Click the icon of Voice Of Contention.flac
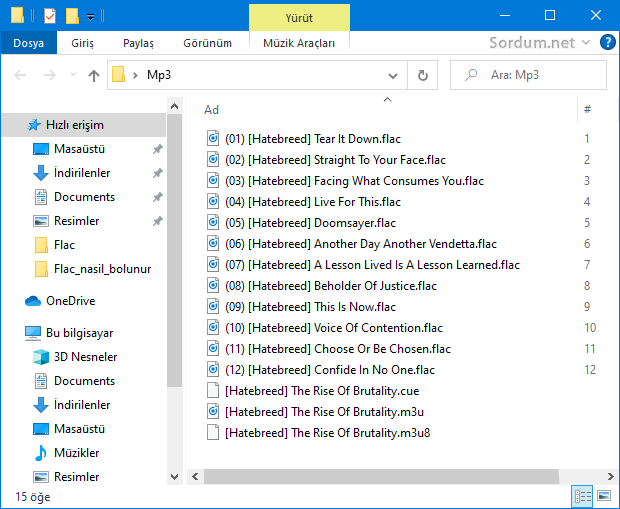The height and width of the screenshot is (509, 620). point(213,327)
